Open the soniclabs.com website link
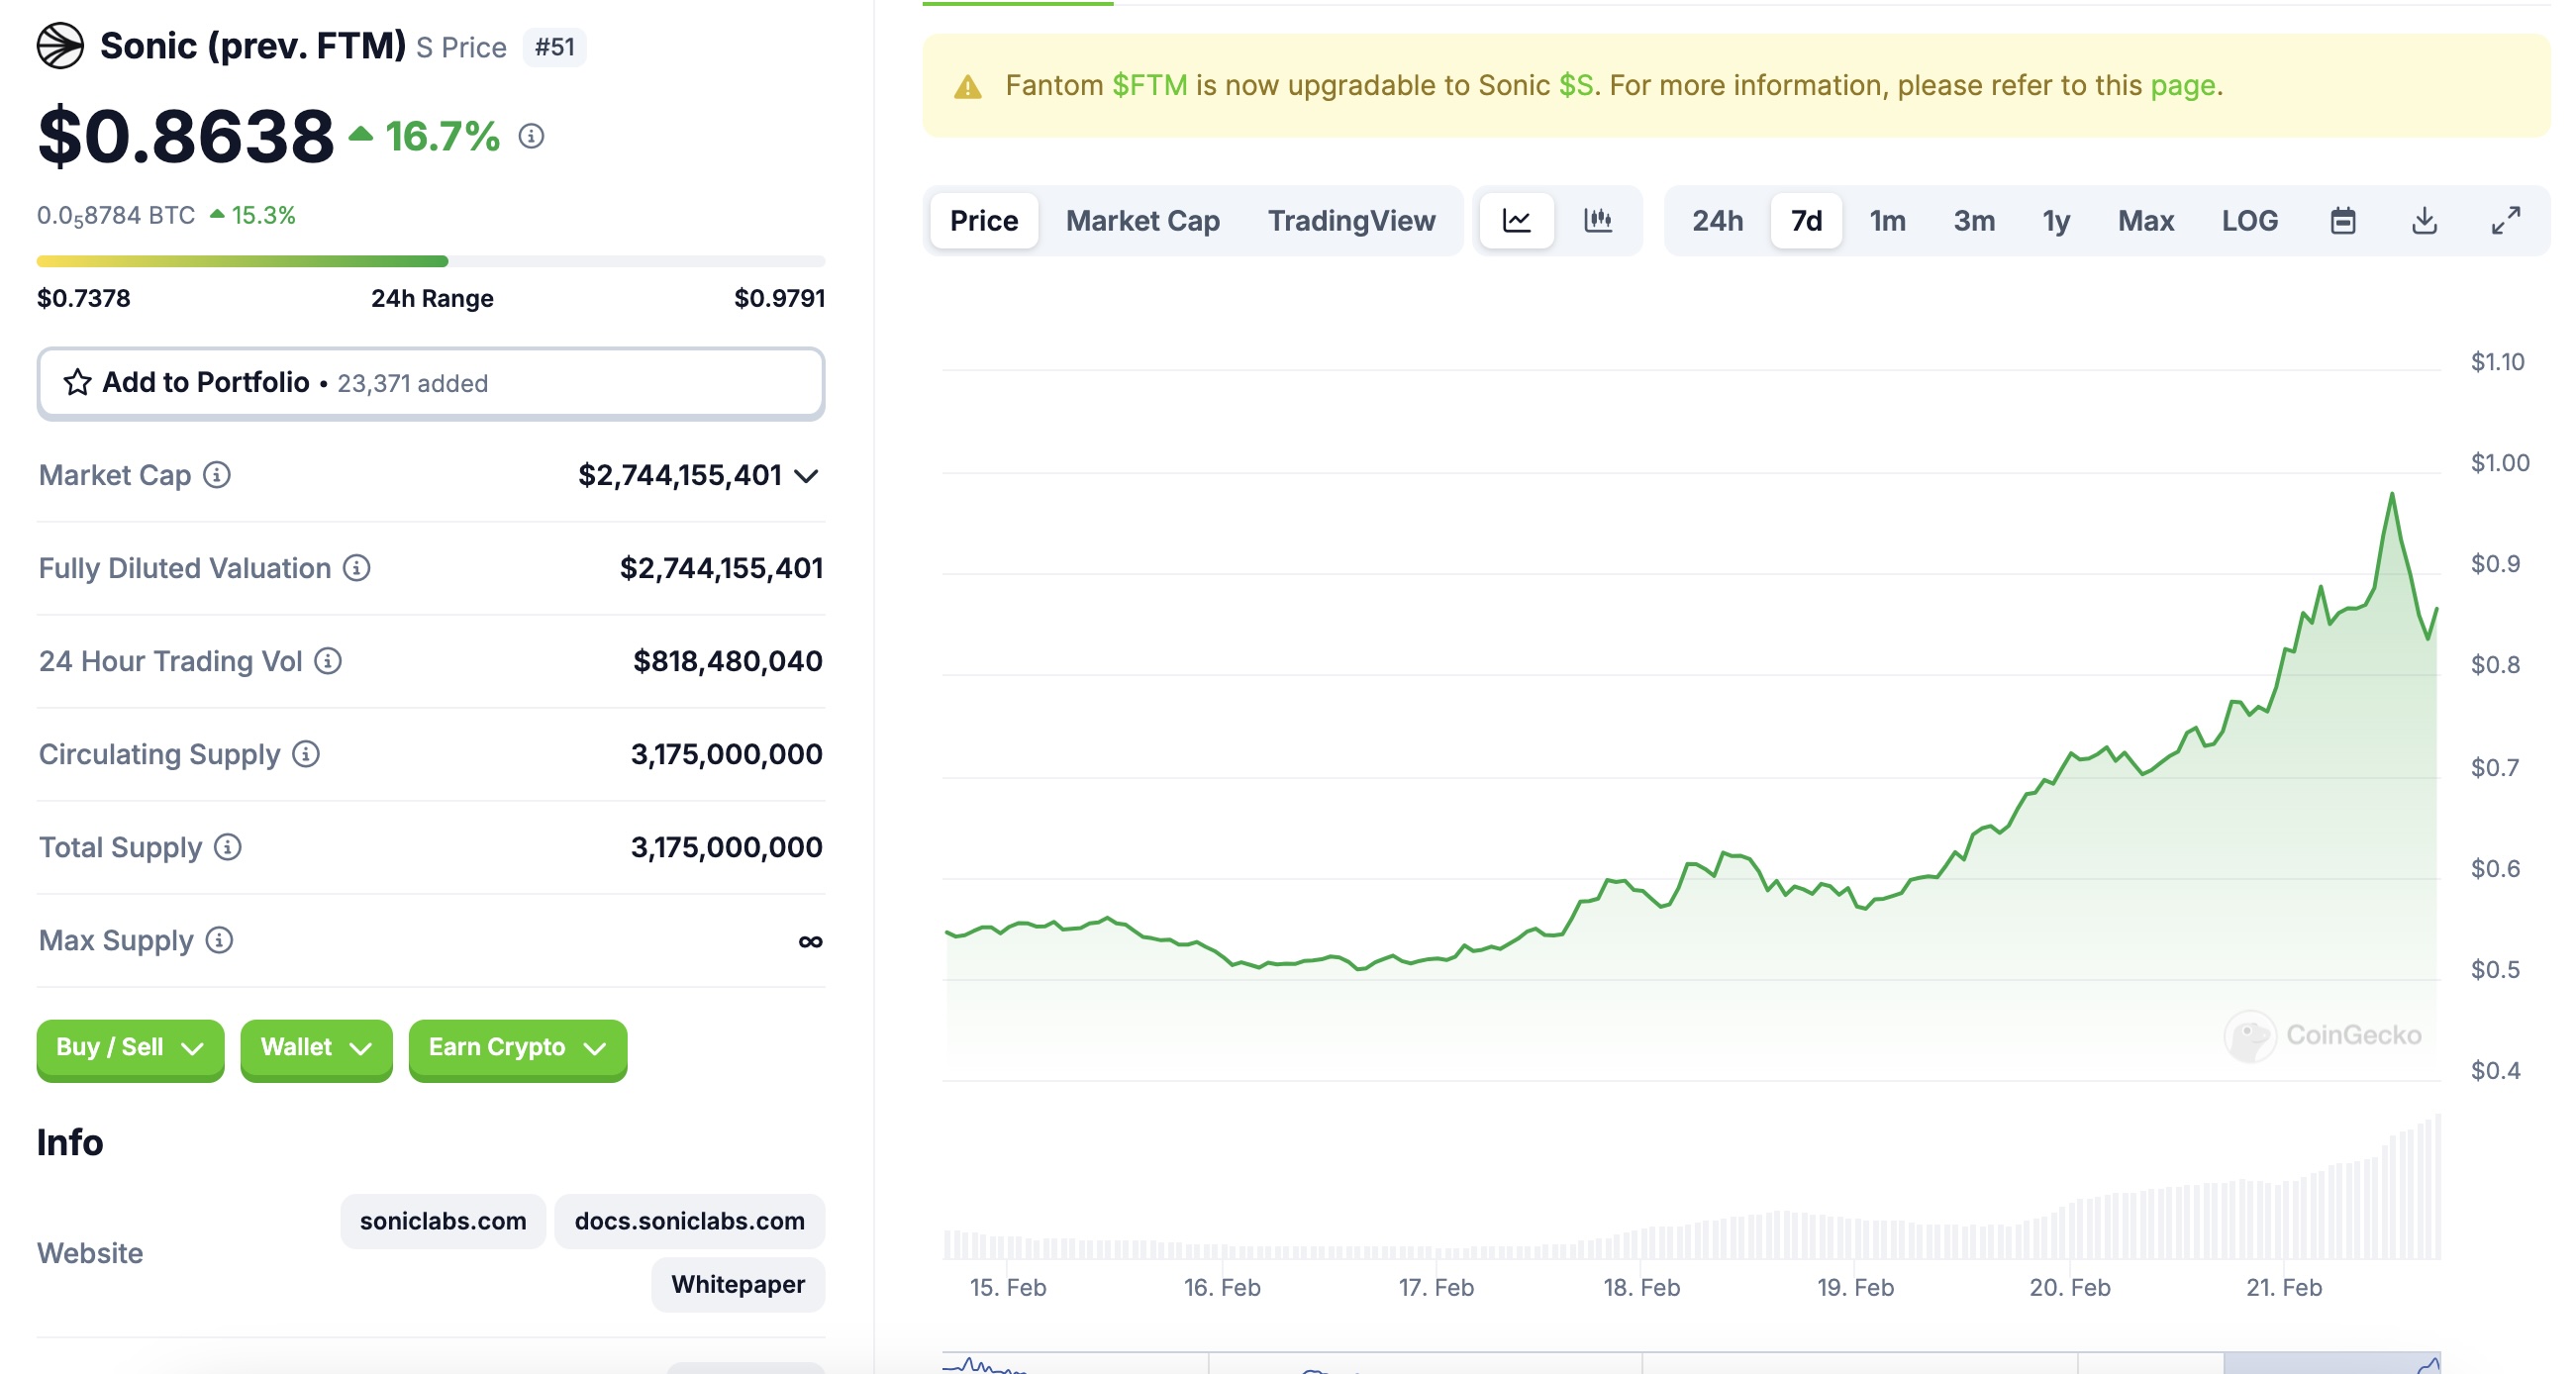 [x=443, y=1221]
